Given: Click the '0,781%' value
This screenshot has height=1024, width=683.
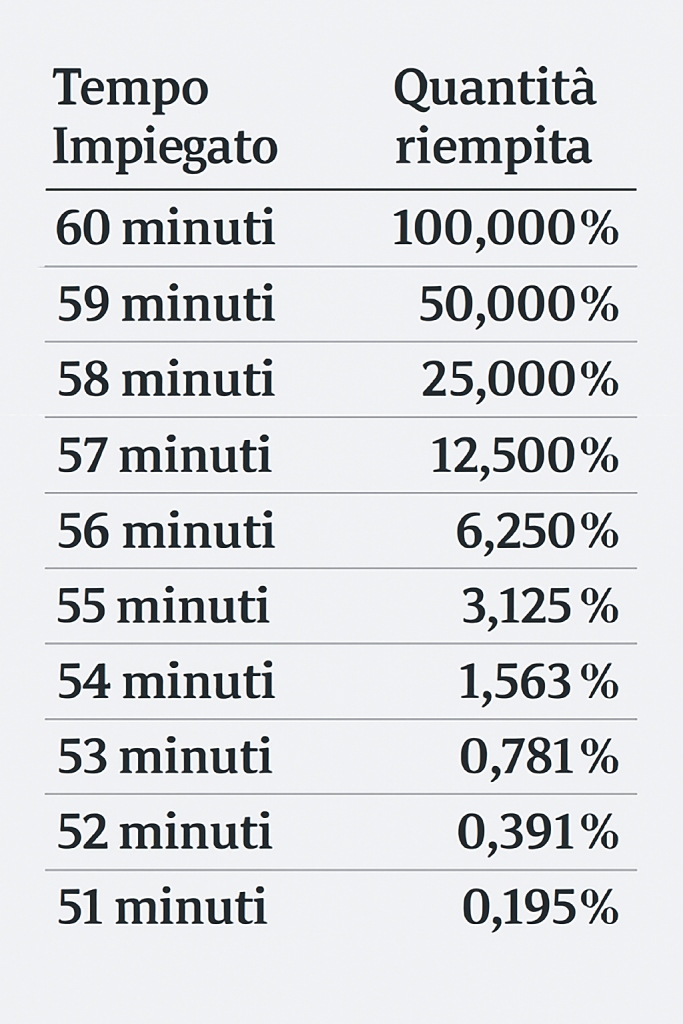Looking at the screenshot, I should 539,758.
